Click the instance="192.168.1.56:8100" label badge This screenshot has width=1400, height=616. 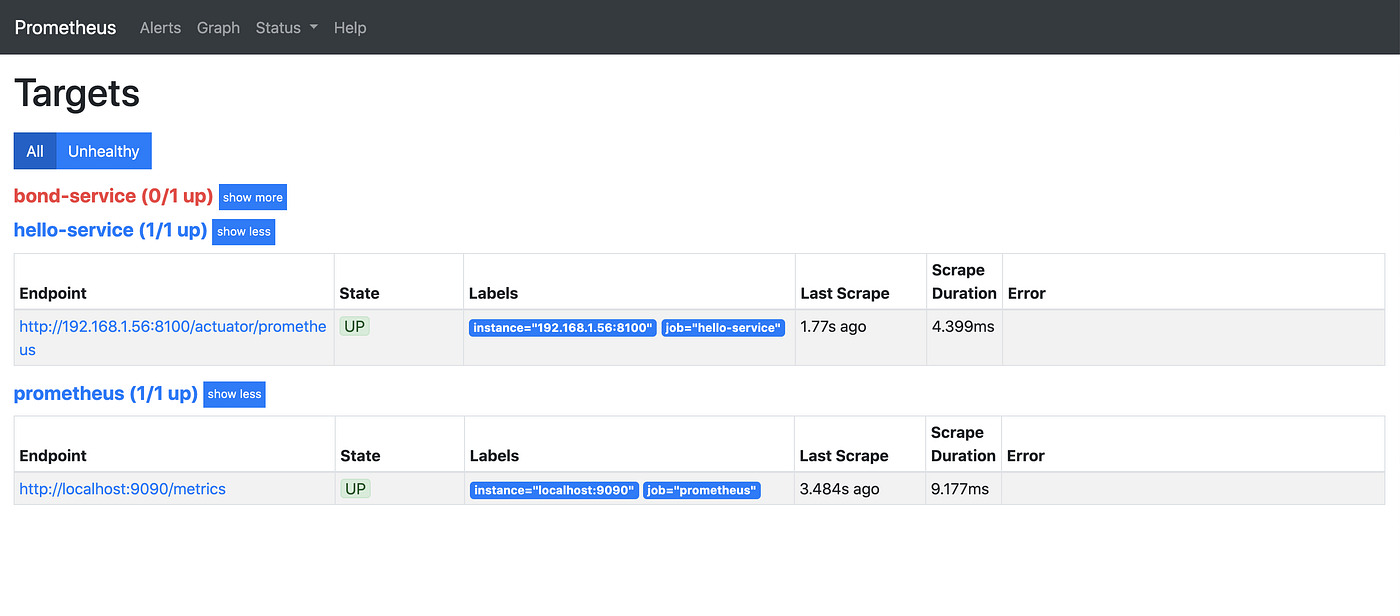pos(562,327)
